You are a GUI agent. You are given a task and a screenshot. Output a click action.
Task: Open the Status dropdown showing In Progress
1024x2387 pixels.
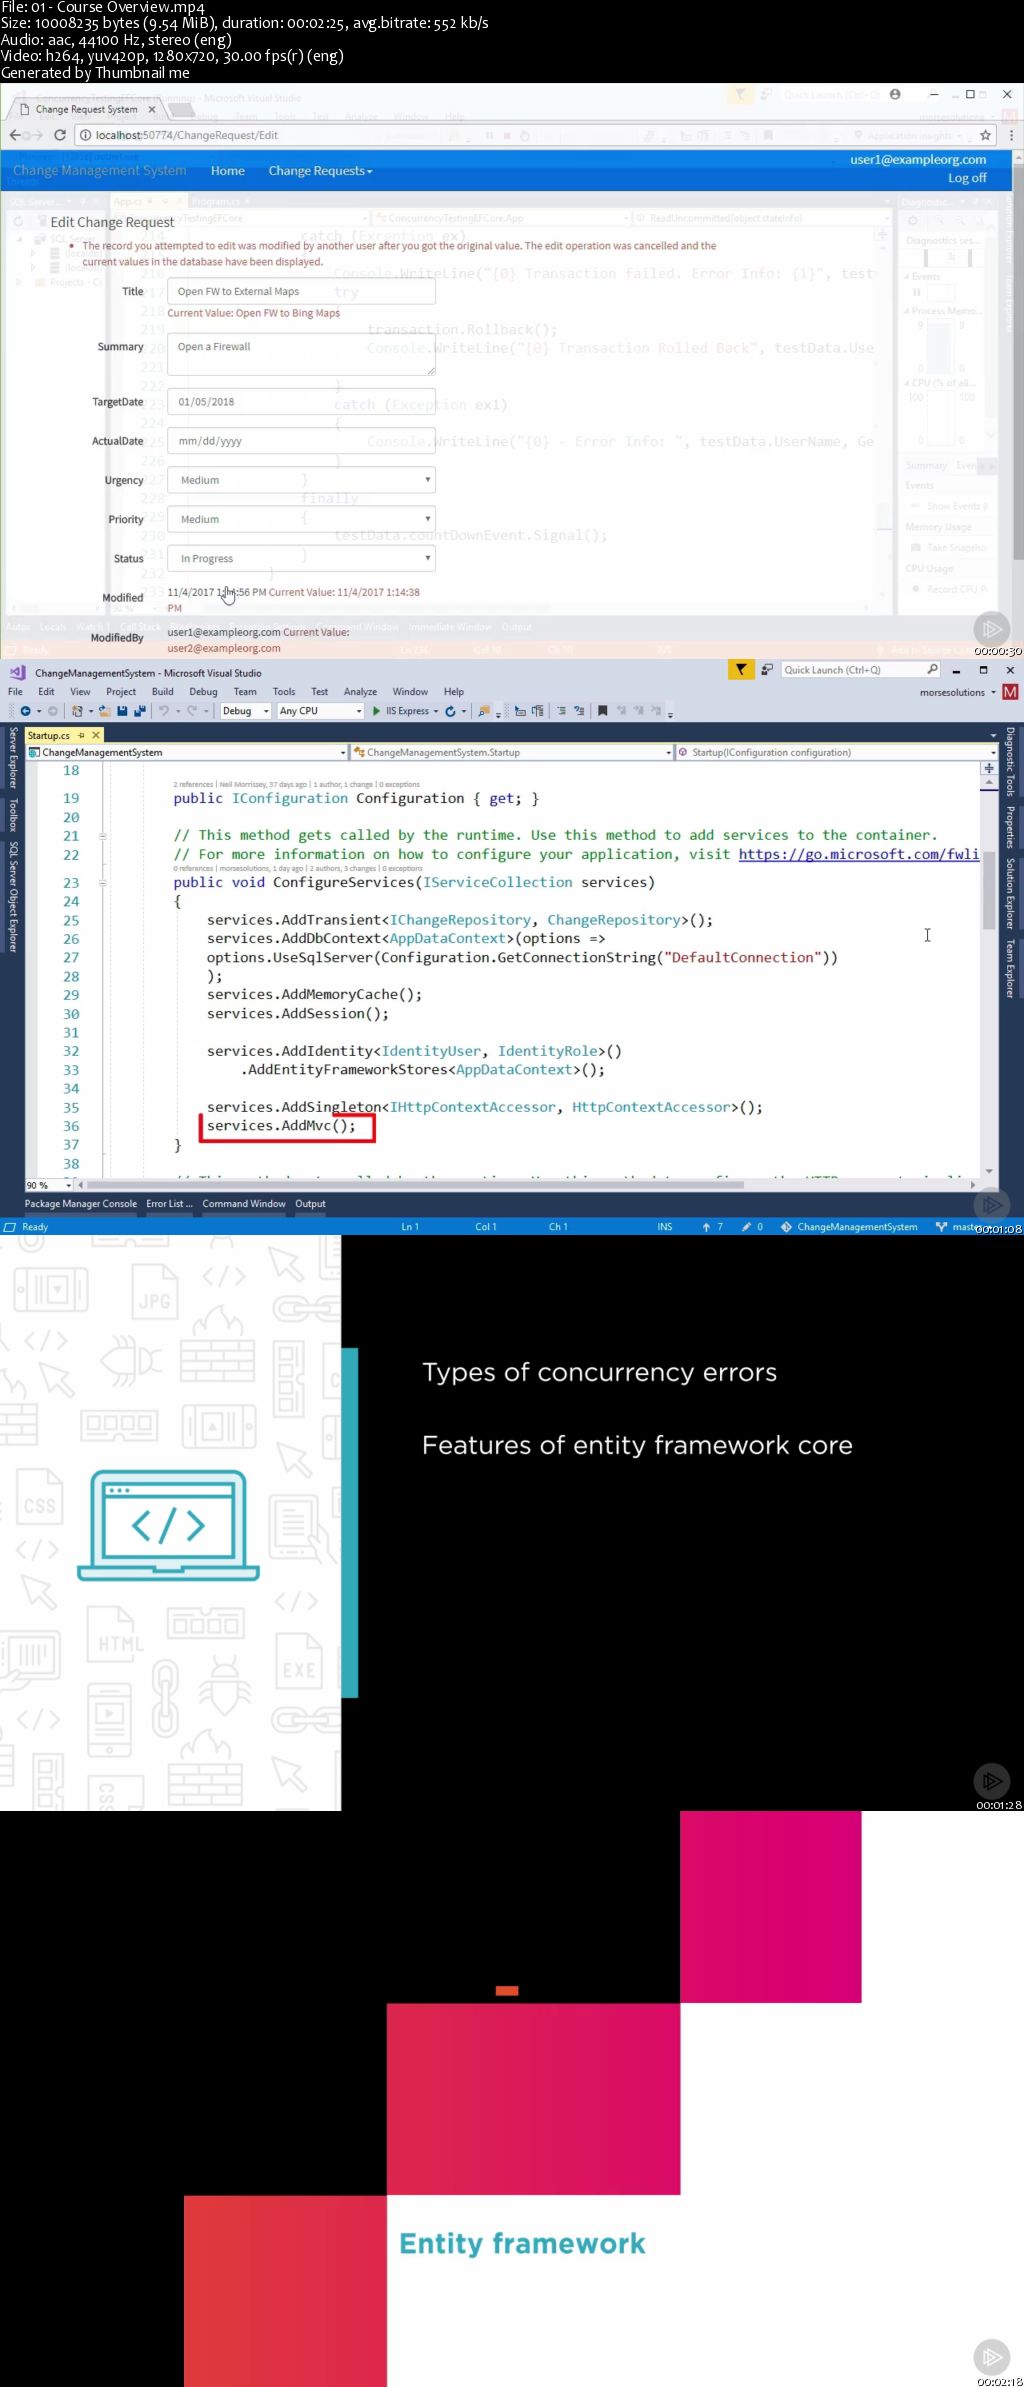(x=301, y=558)
